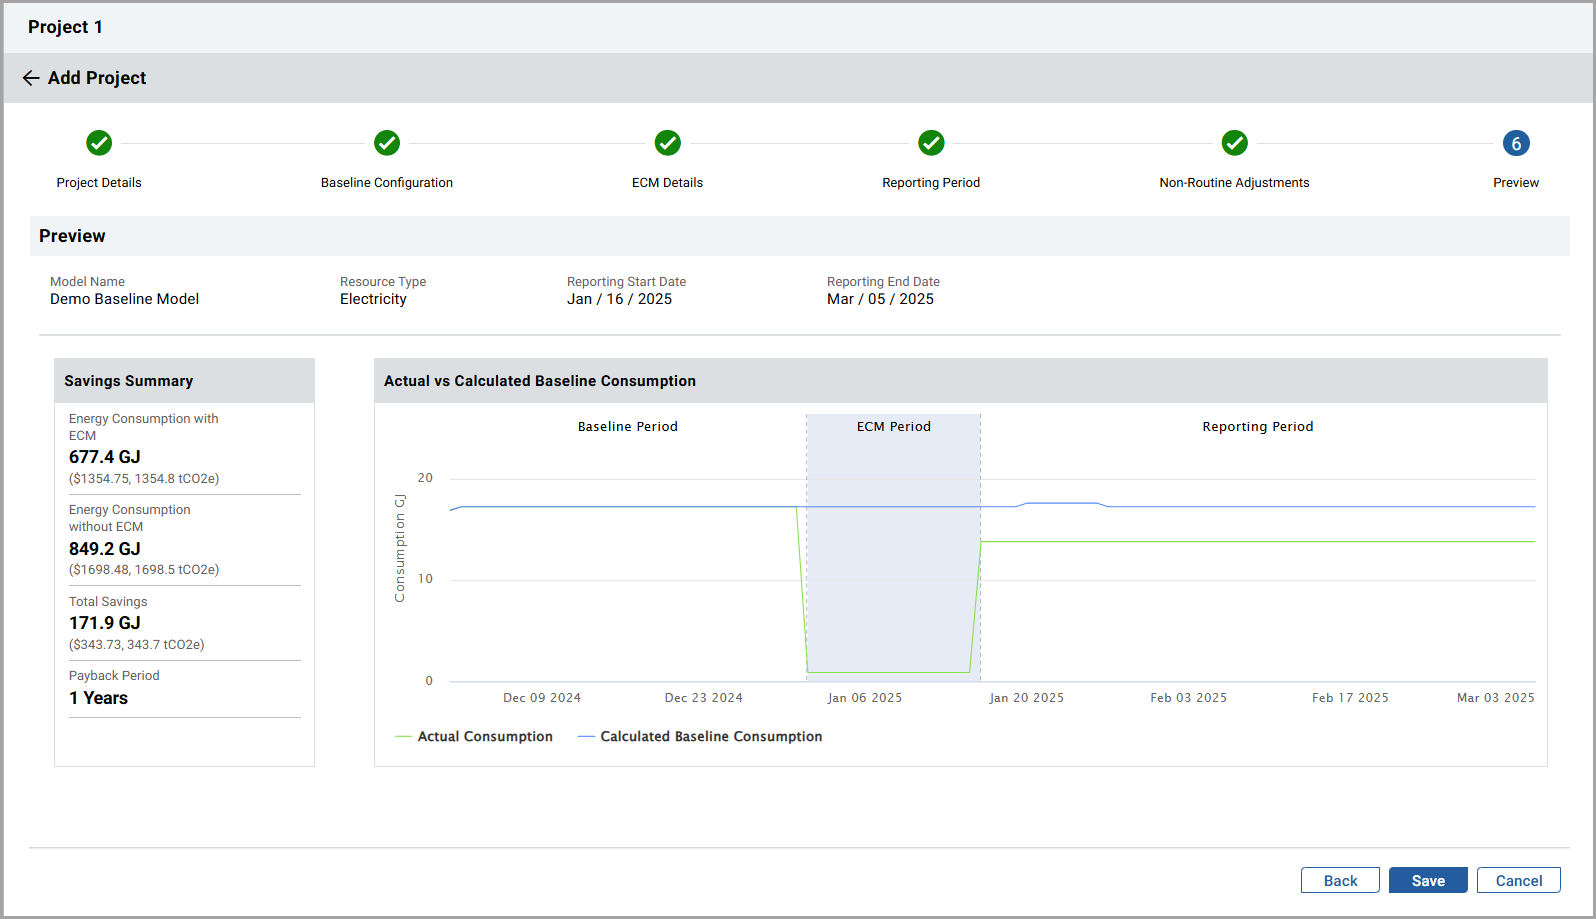Click Non-Routine Adjustments step checkmark icon

tap(1234, 143)
